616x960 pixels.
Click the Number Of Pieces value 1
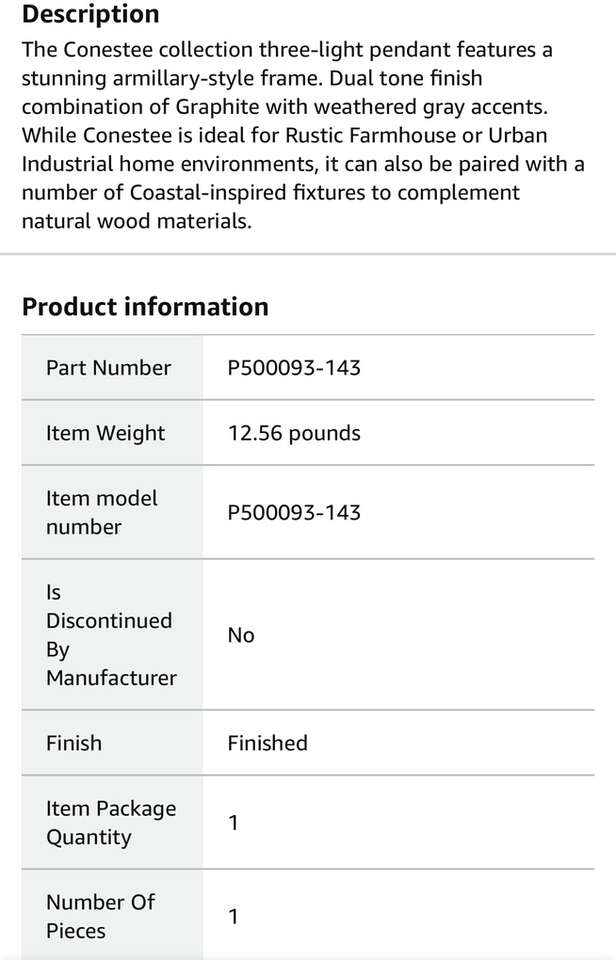pos(233,917)
